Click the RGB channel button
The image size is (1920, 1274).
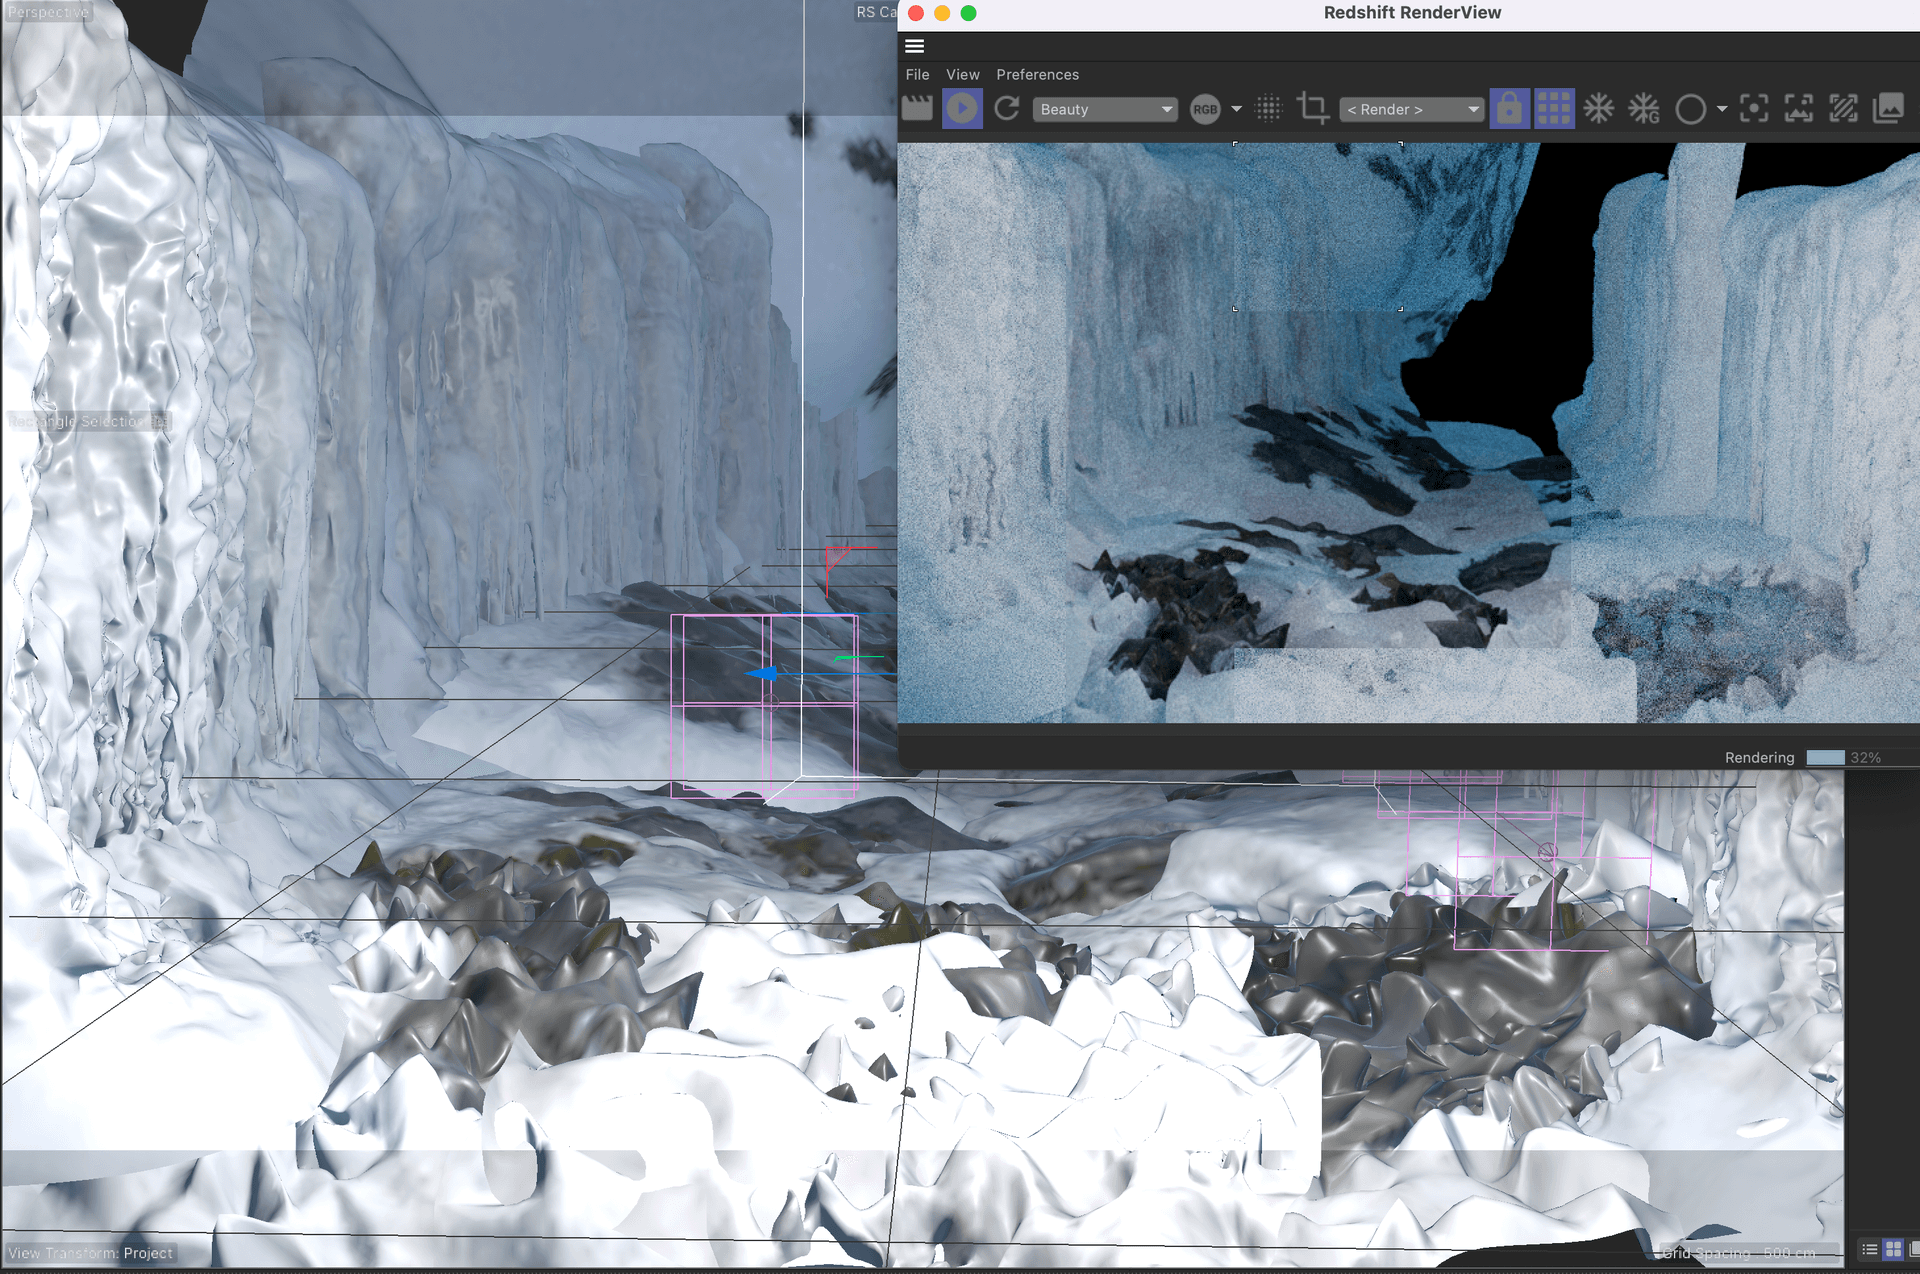(1205, 109)
